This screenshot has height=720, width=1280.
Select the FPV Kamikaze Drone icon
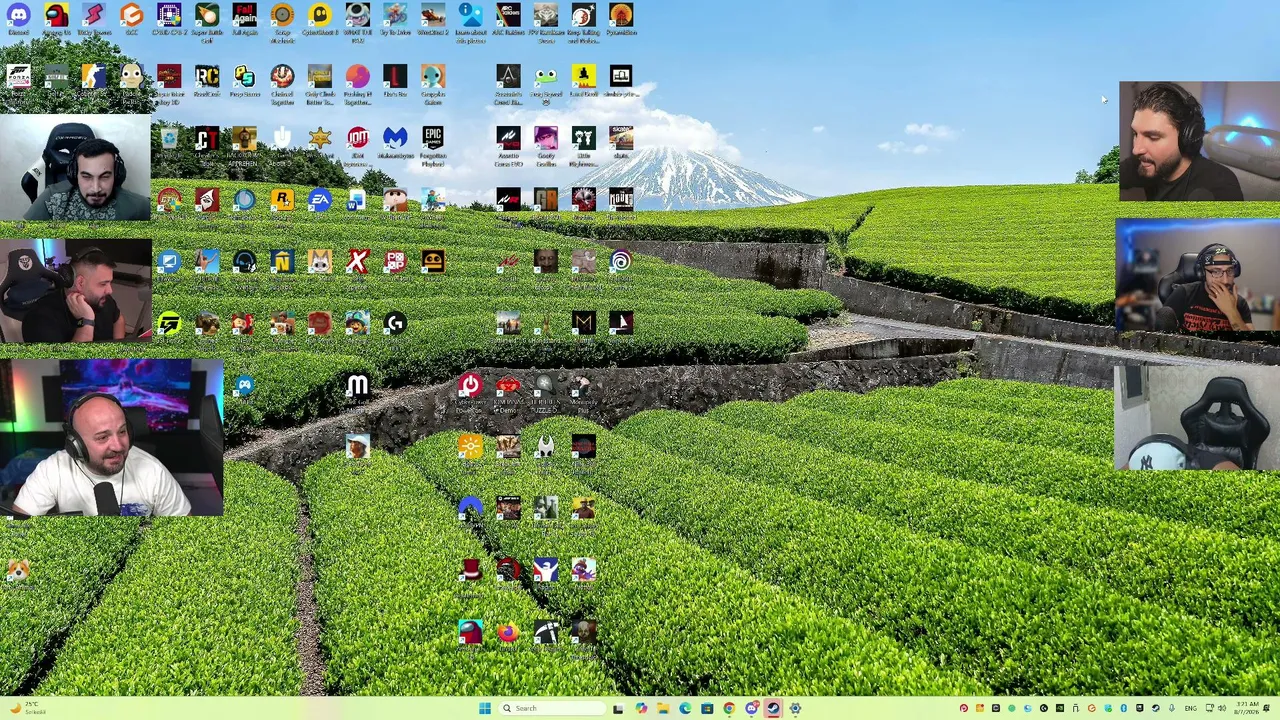click(546, 22)
